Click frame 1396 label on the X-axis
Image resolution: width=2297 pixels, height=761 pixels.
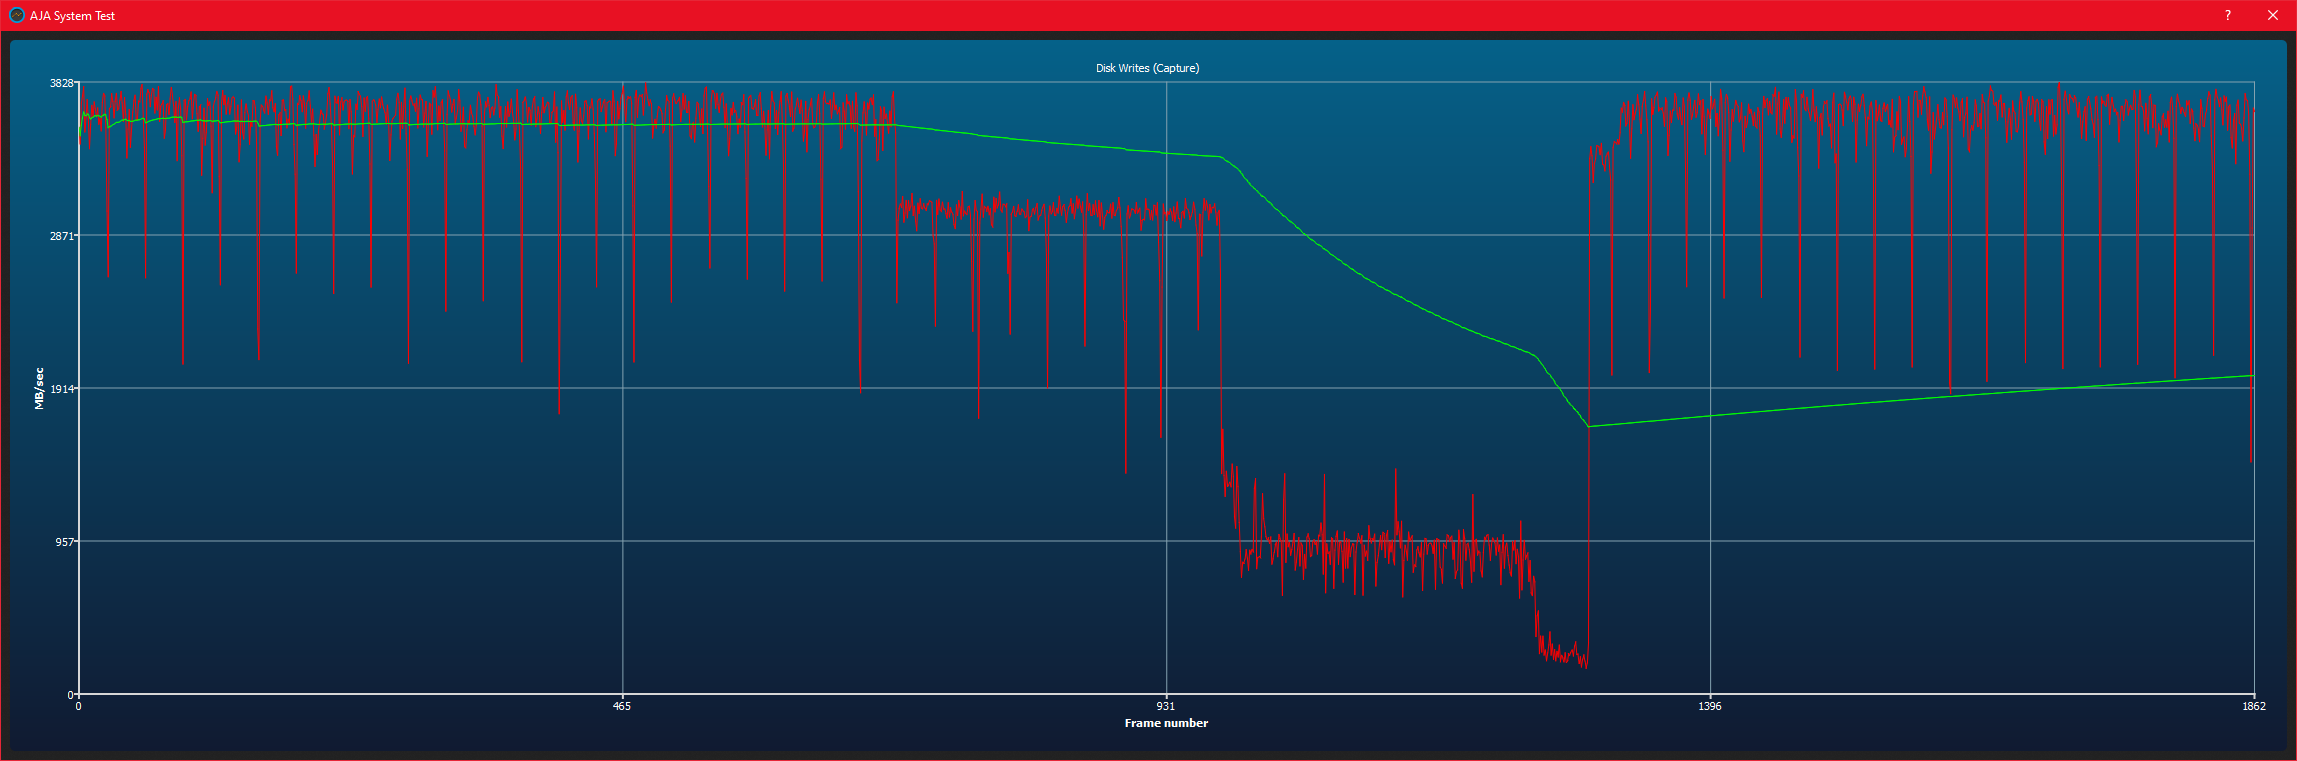pyautogui.click(x=1710, y=706)
